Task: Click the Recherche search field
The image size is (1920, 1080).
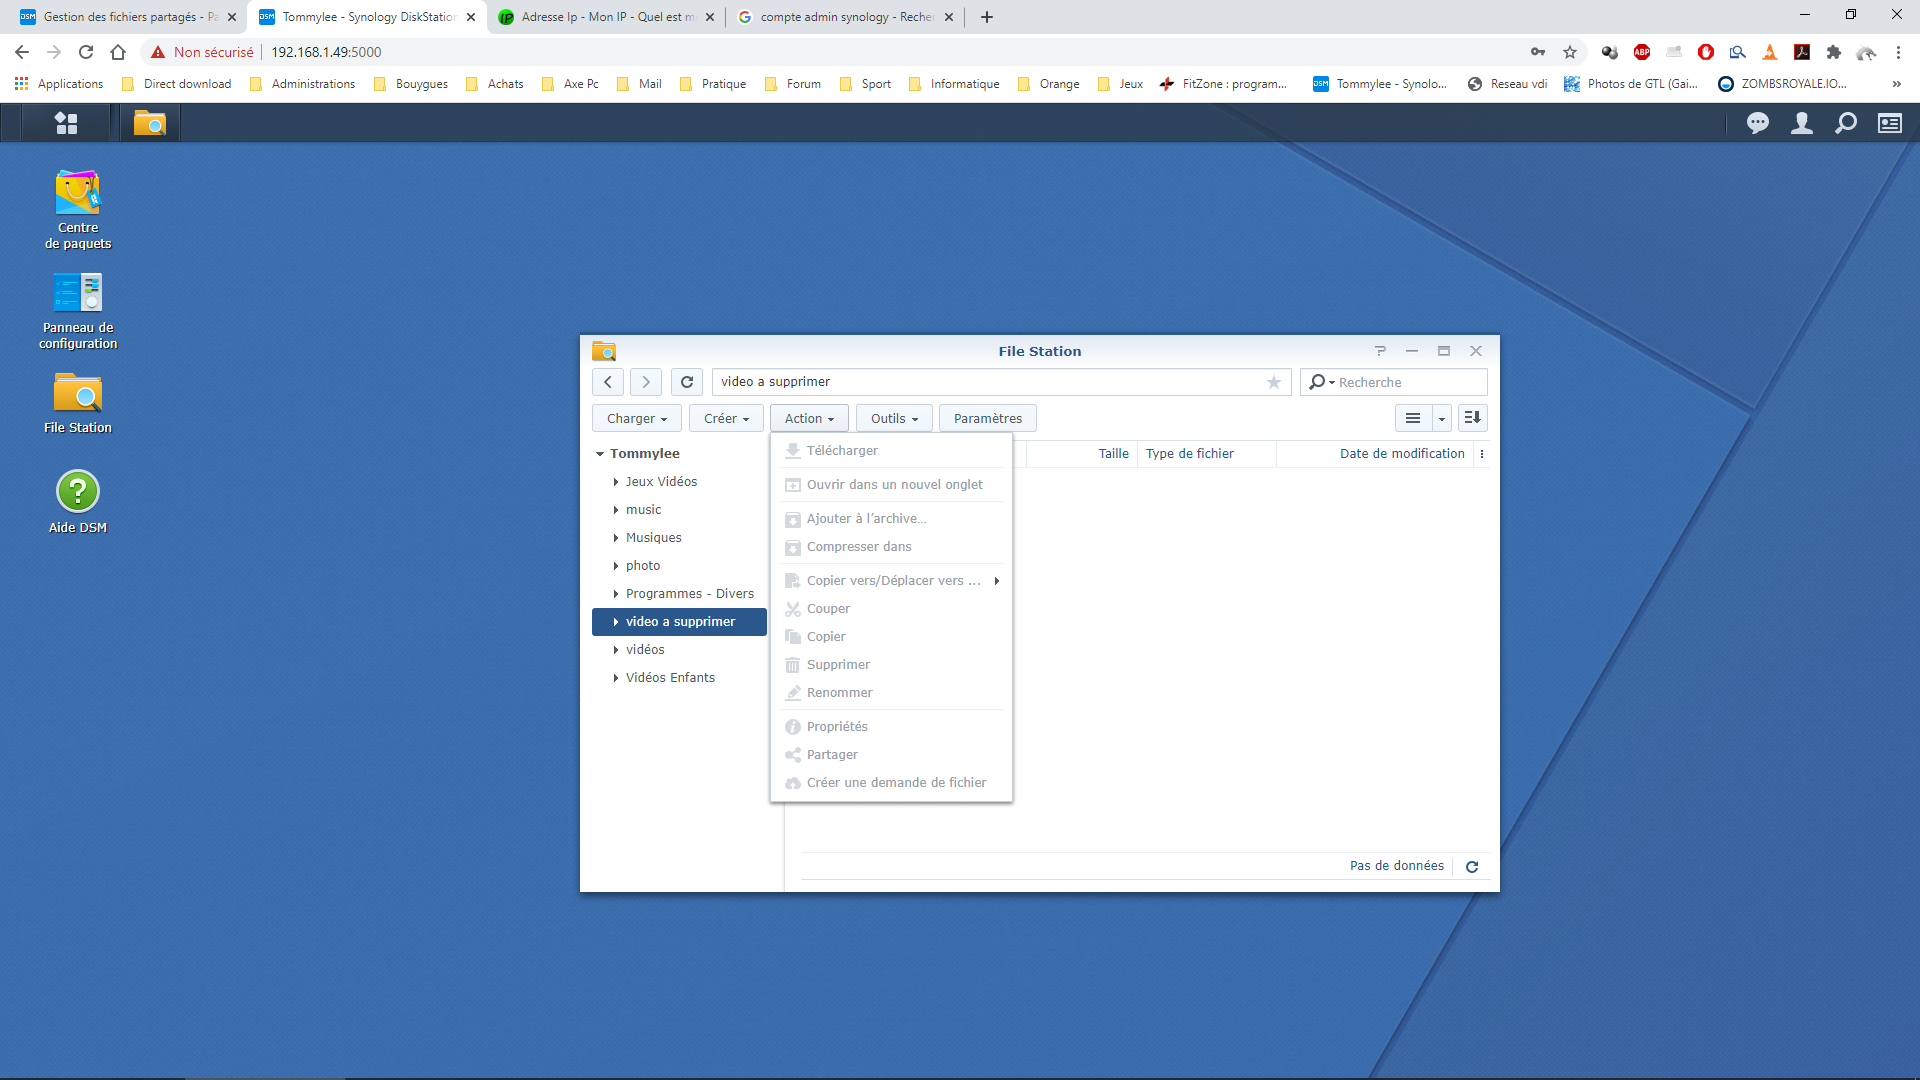Action: coord(1394,382)
